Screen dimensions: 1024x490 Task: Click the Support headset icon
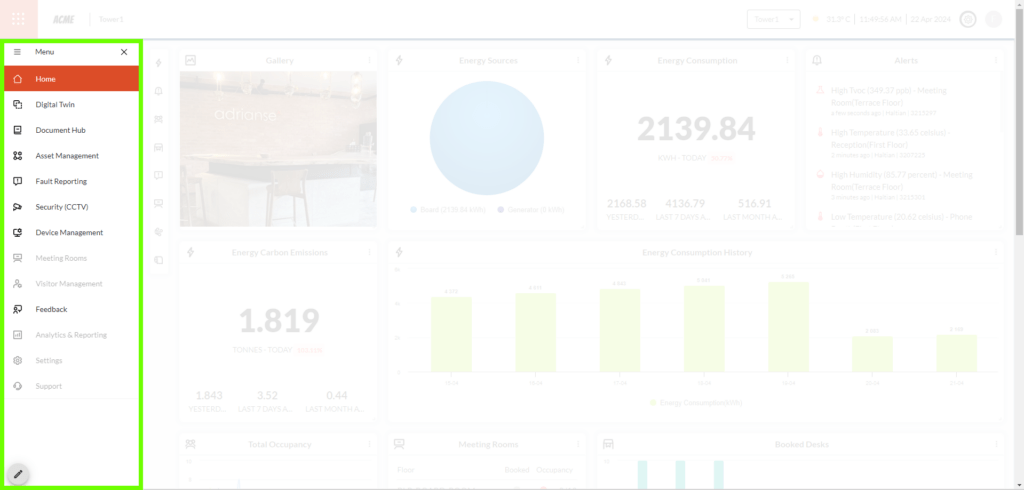(x=17, y=386)
